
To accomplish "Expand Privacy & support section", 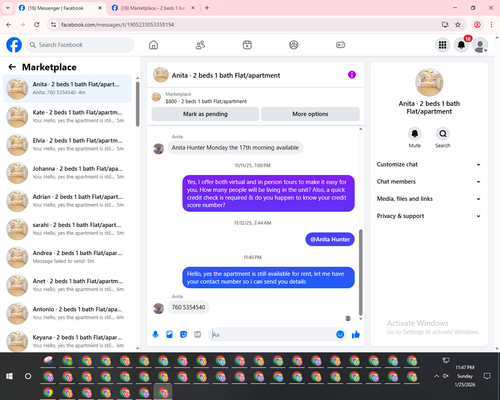I will click(x=429, y=216).
